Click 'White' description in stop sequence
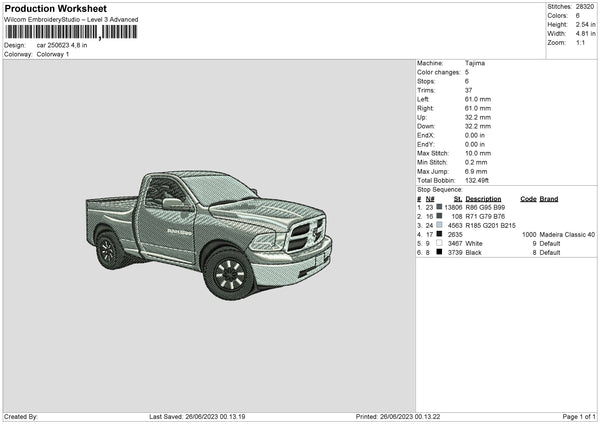The width and height of the screenshot is (600, 424). [x=474, y=243]
